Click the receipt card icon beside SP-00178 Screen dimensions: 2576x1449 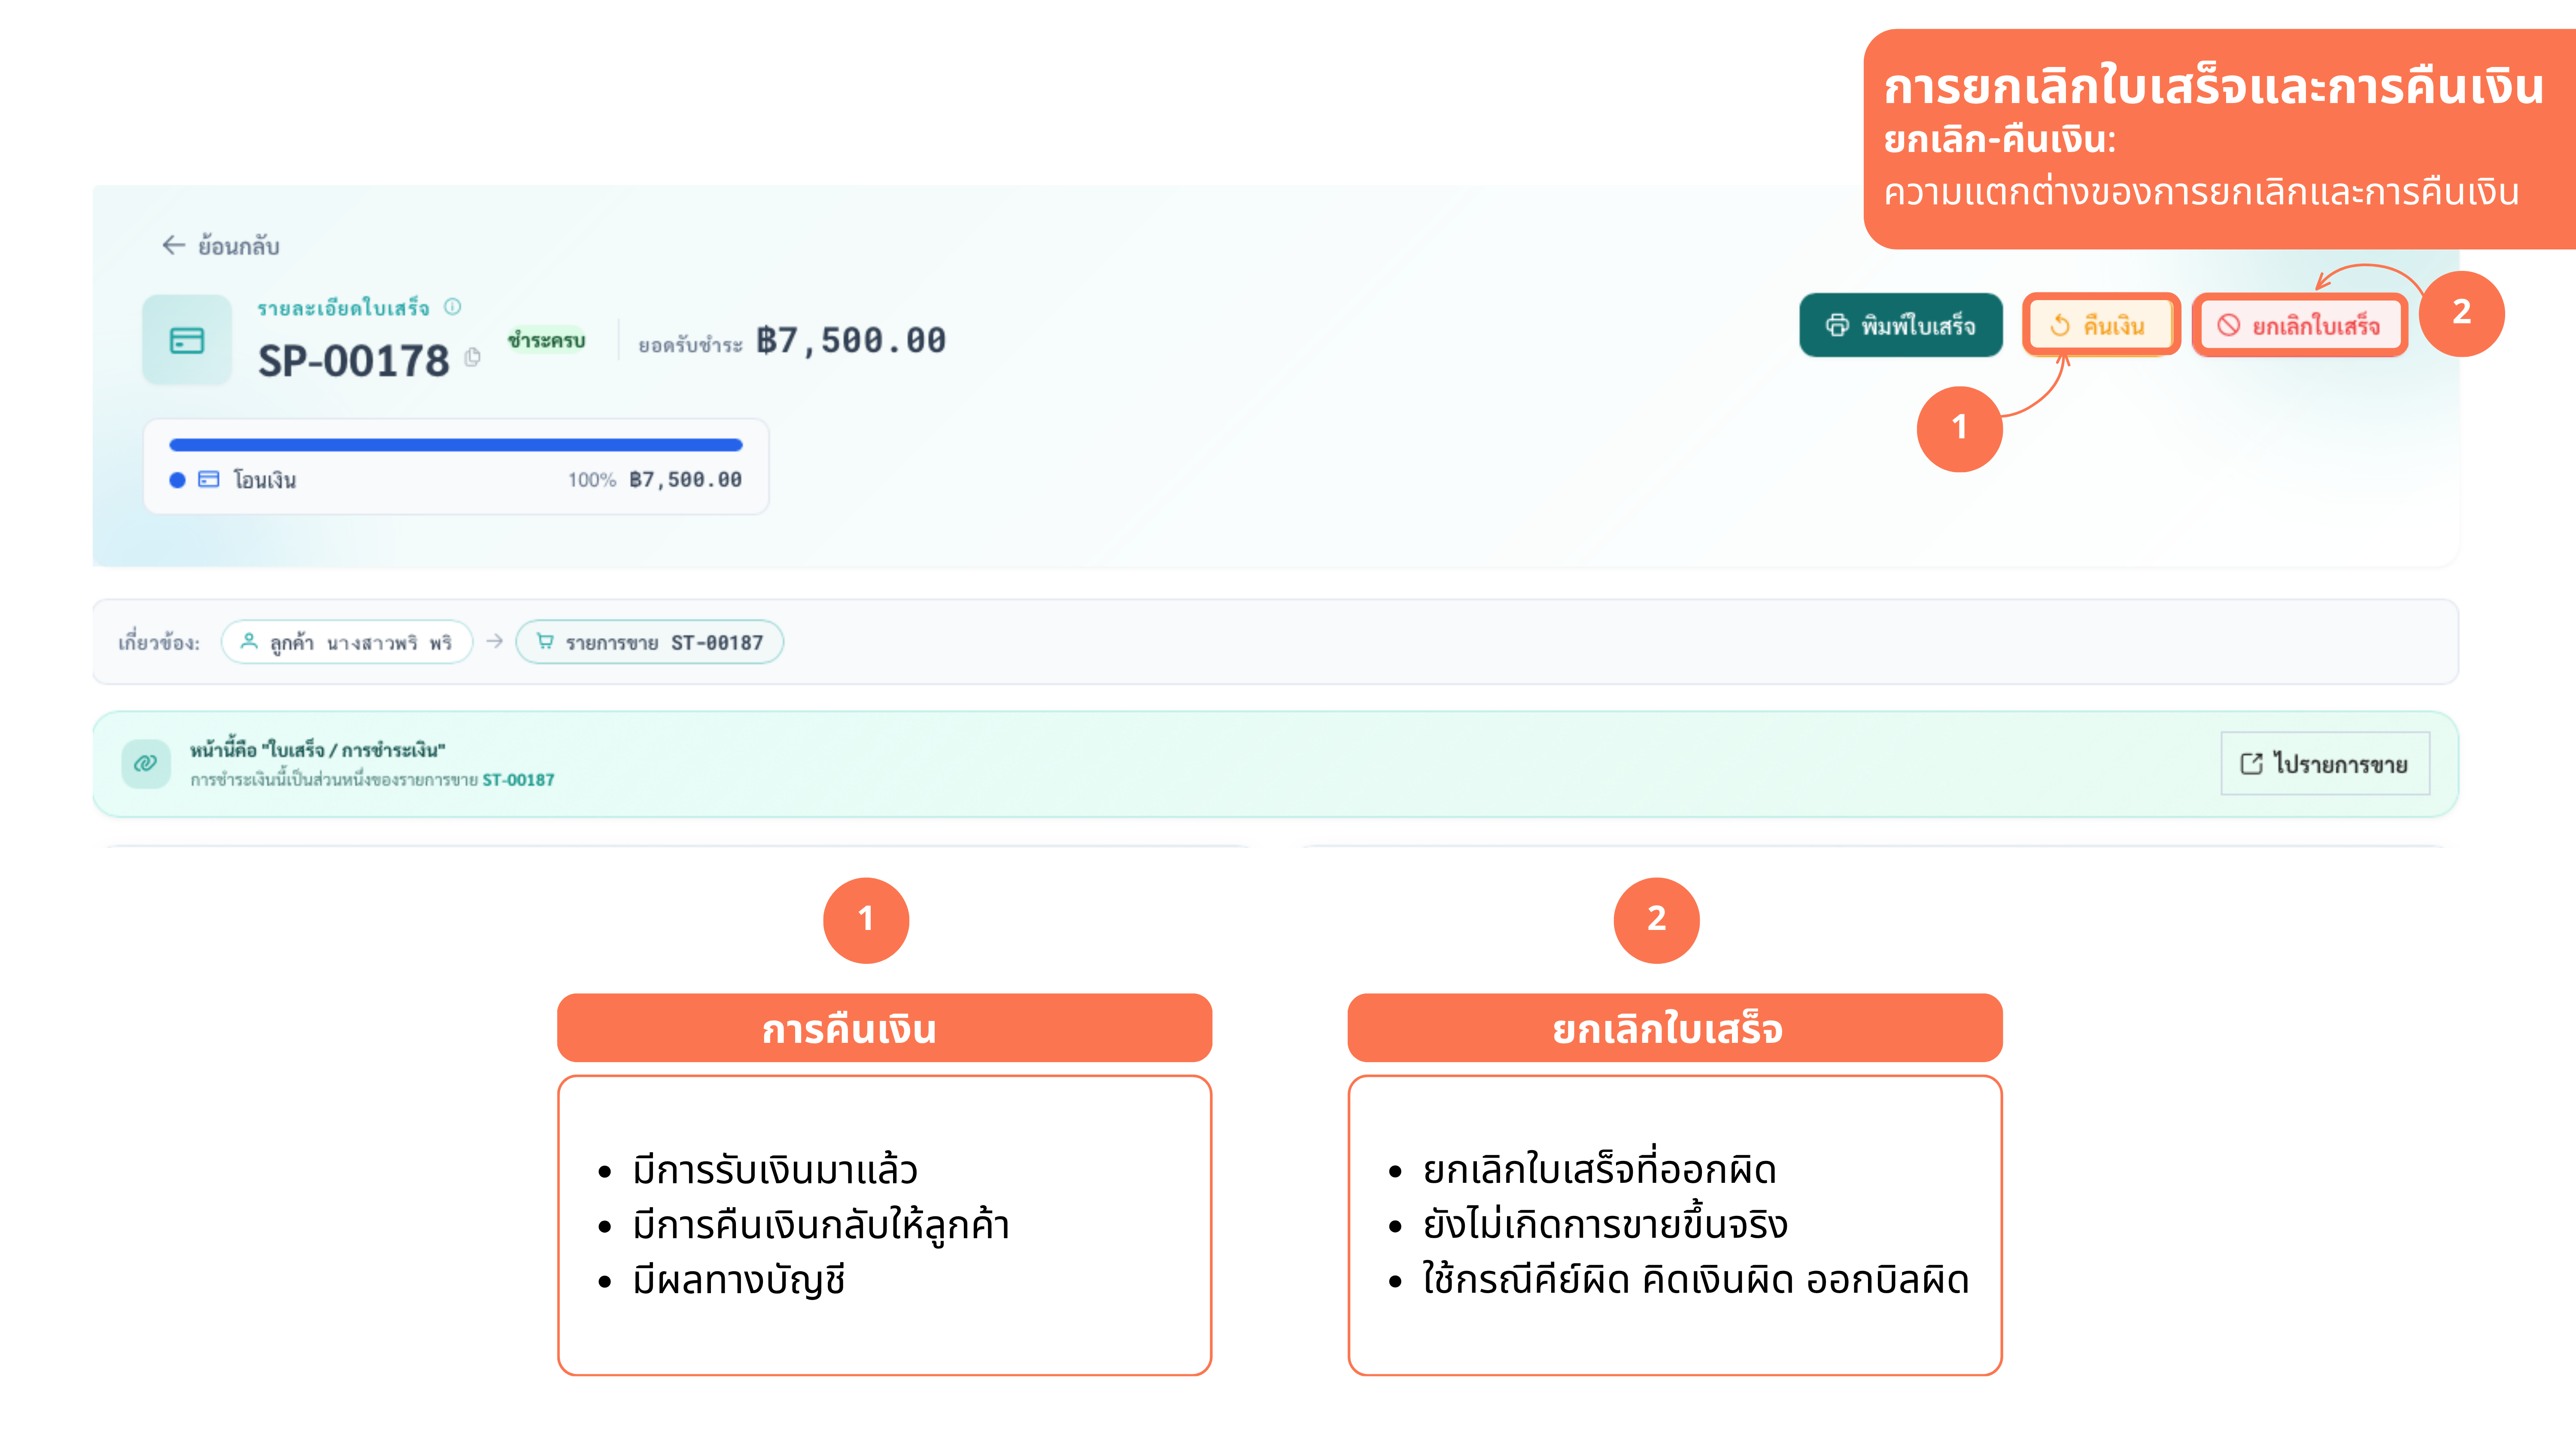click(187, 340)
